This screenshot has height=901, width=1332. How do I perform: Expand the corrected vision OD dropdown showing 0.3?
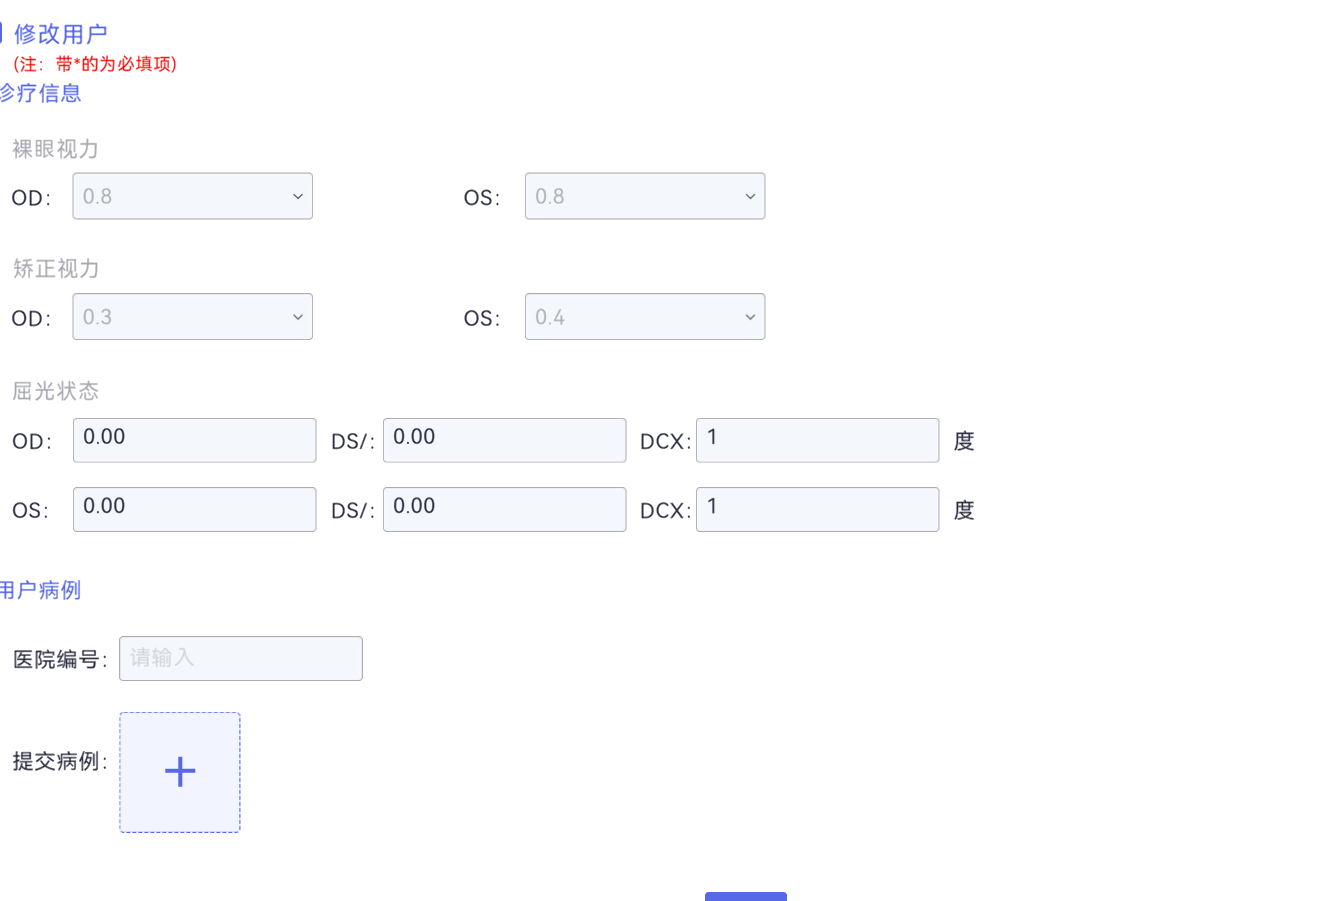(x=192, y=317)
